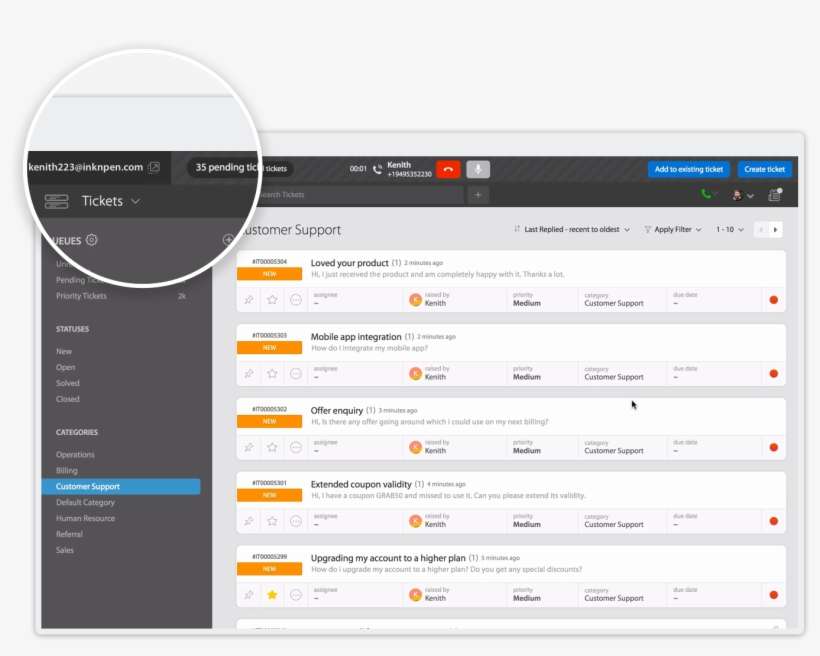Pin the 'Offer enquiry' ticket

click(x=249, y=447)
